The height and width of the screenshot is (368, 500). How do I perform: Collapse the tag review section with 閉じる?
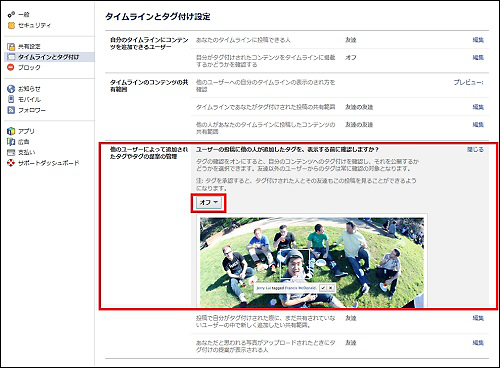tap(475, 150)
